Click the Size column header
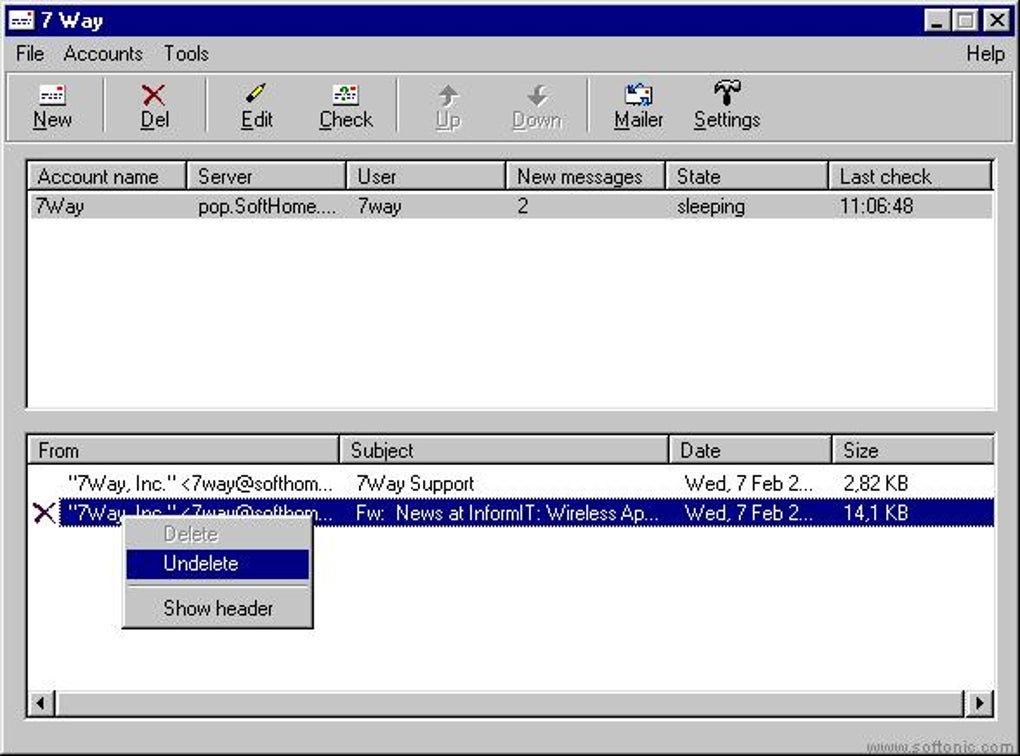Image resolution: width=1020 pixels, height=756 pixels. (913, 450)
